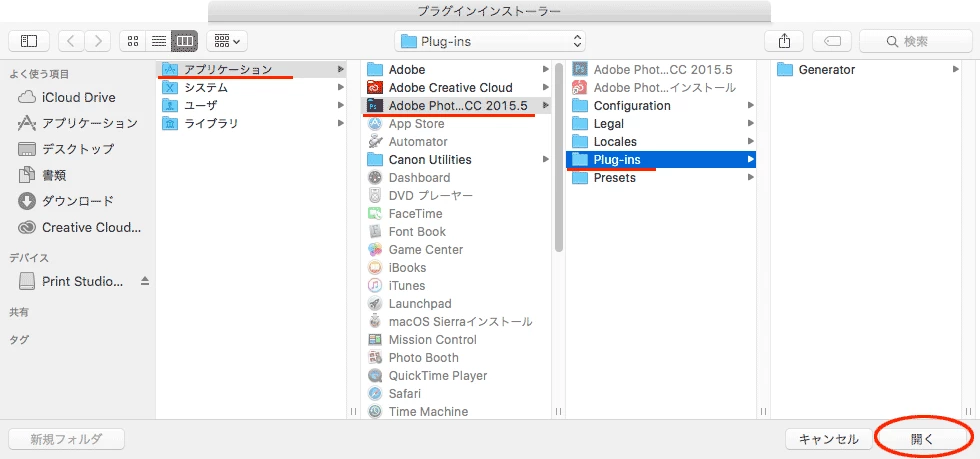Expand the Canon Utilities arrow
The width and height of the screenshot is (980, 459).
(546, 159)
